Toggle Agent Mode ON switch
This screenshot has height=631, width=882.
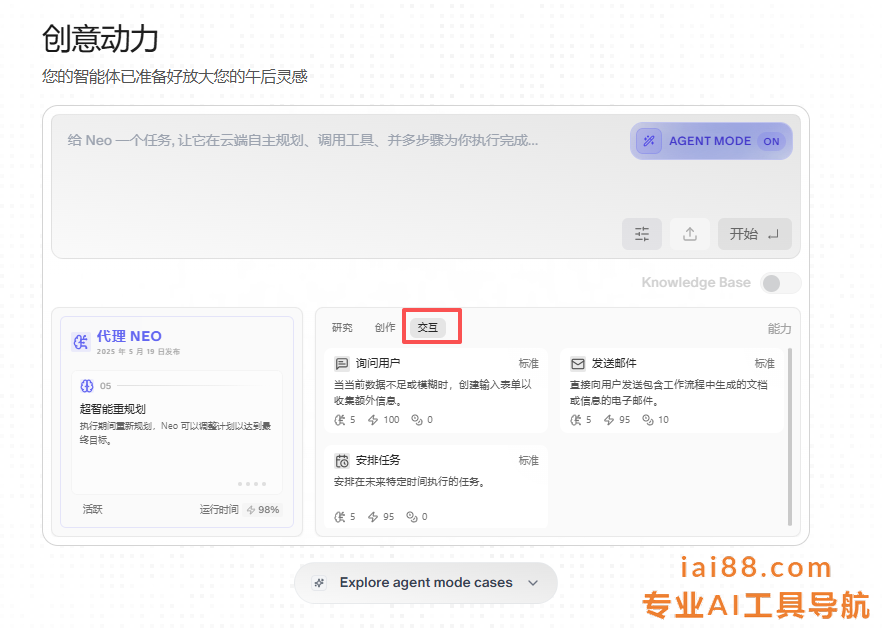pyautogui.click(x=771, y=141)
